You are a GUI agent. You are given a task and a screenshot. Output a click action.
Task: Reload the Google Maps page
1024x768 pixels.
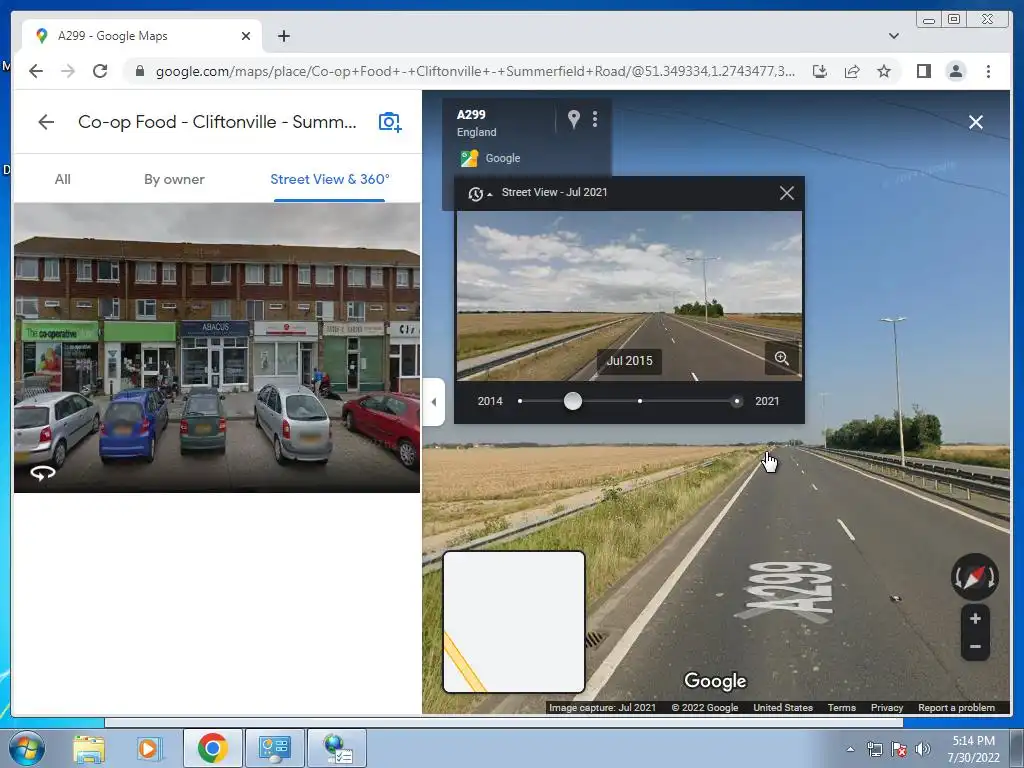click(x=100, y=71)
